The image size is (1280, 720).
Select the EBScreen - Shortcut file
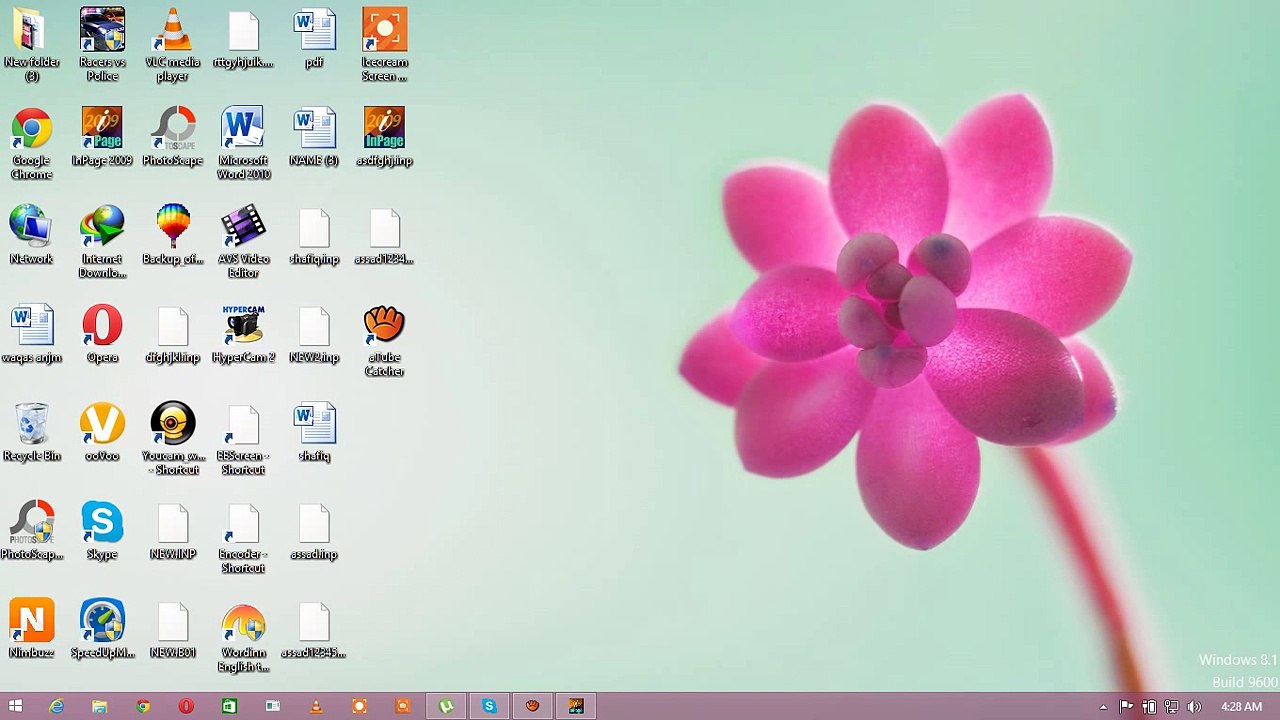point(243,439)
